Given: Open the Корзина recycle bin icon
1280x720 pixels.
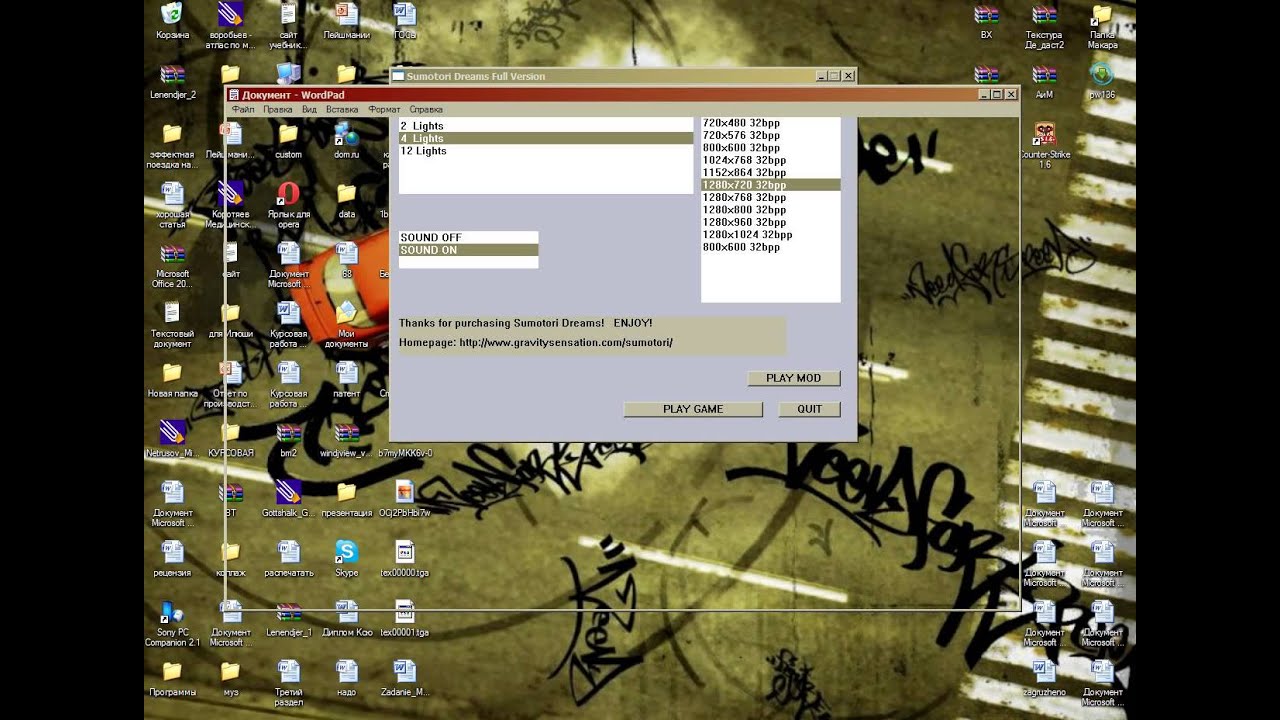Looking at the screenshot, I should (x=172, y=14).
